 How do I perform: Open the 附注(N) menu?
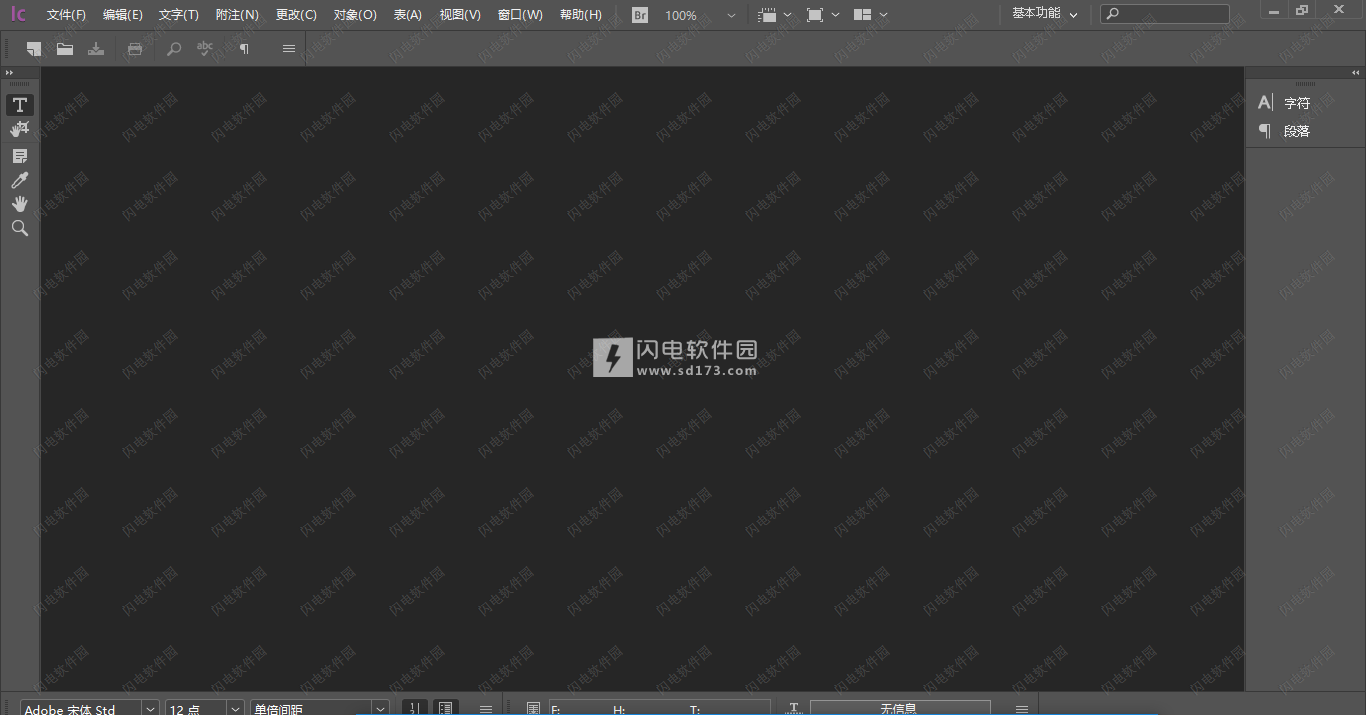[237, 15]
